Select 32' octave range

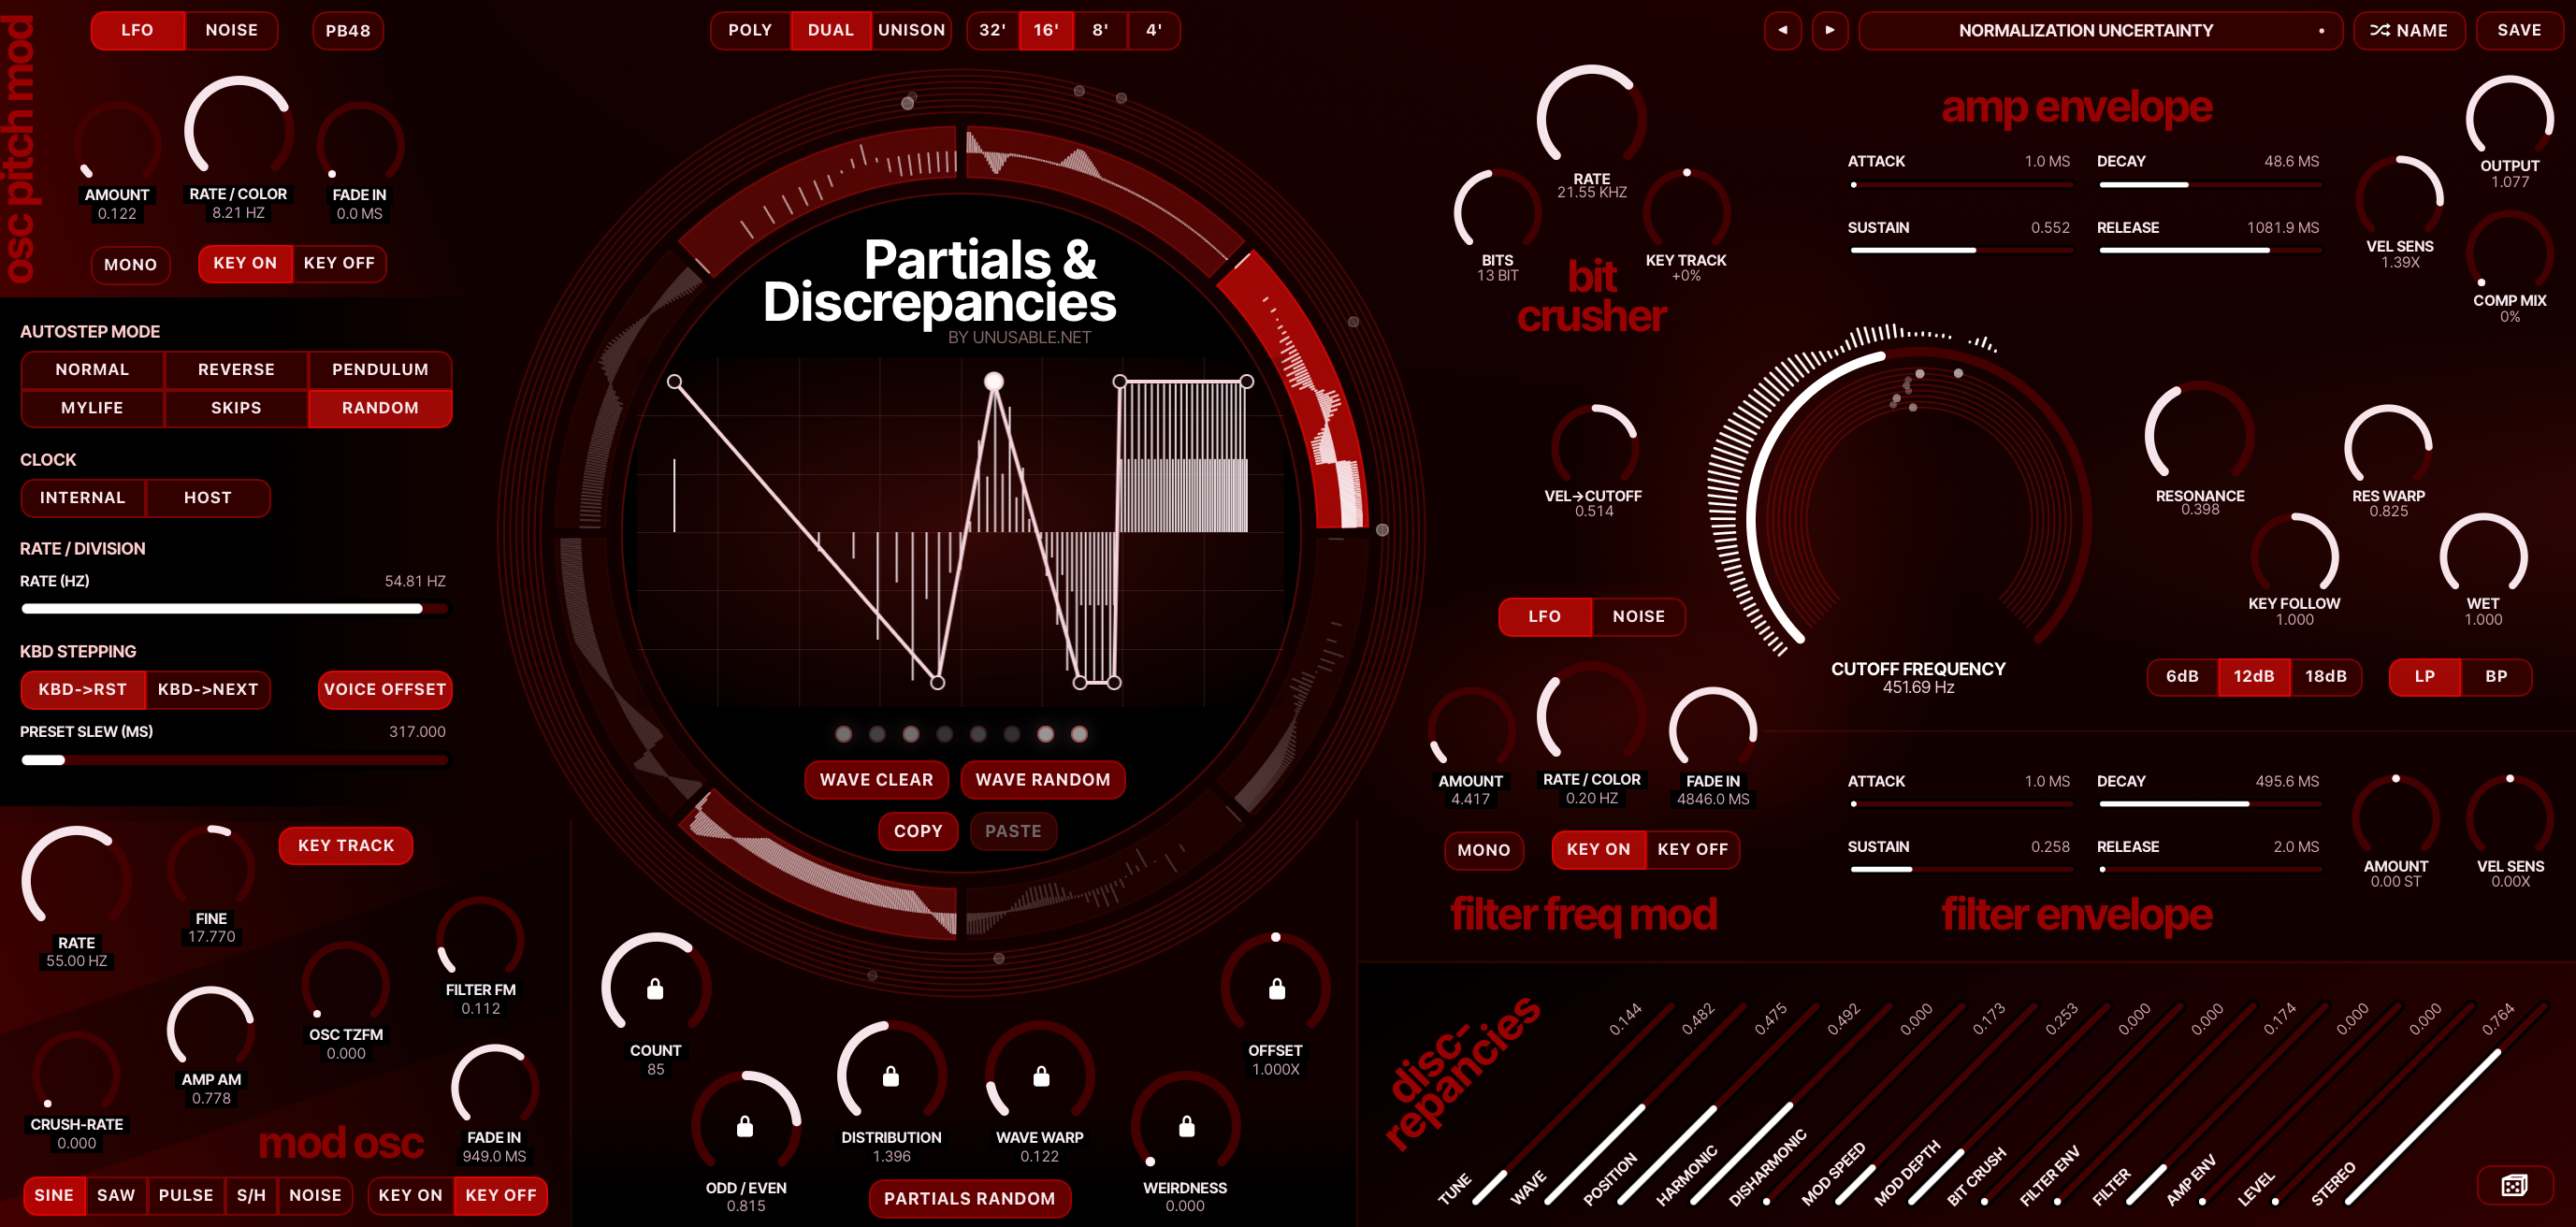[x=992, y=30]
